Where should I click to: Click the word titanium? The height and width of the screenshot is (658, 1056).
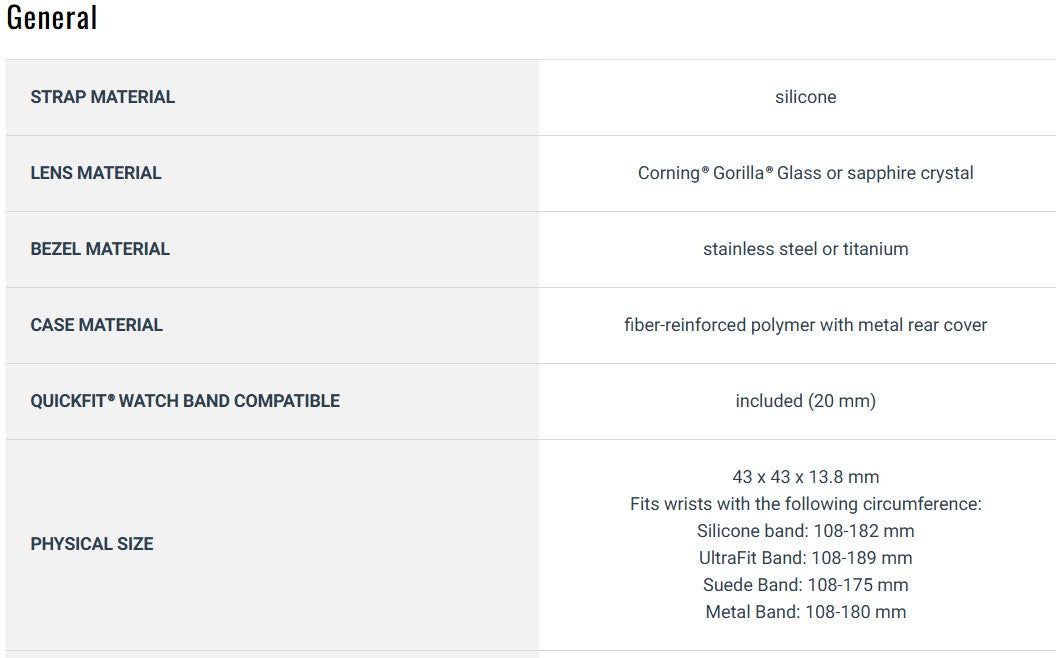coord(875,249)
